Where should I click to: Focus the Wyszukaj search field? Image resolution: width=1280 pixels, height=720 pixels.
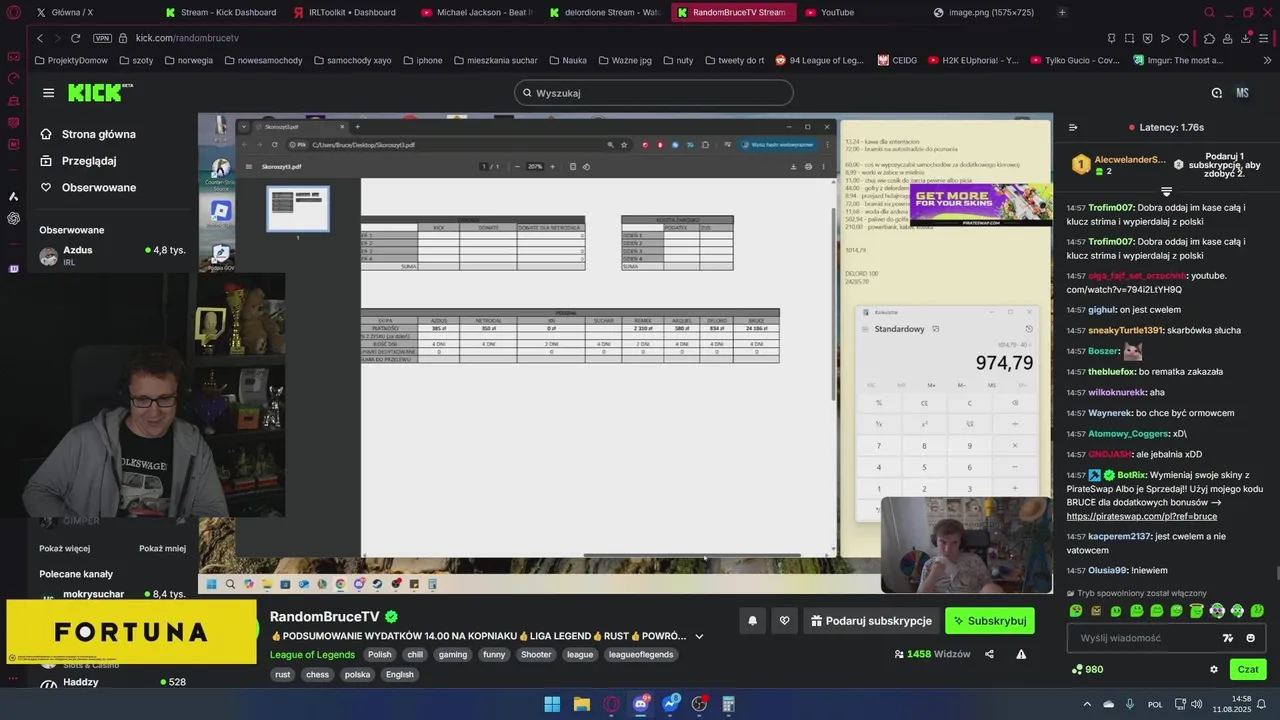click(654, 93)
